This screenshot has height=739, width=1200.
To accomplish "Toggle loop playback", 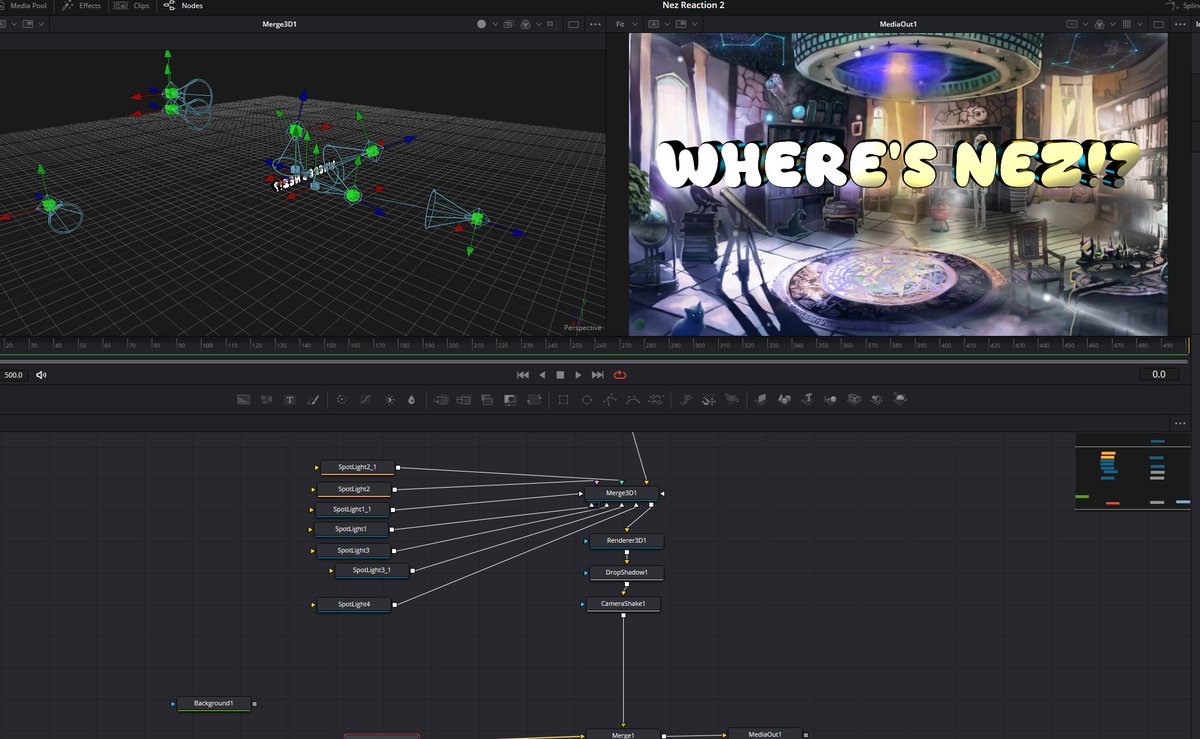I will pyautogui.click(x=620, y=375).
